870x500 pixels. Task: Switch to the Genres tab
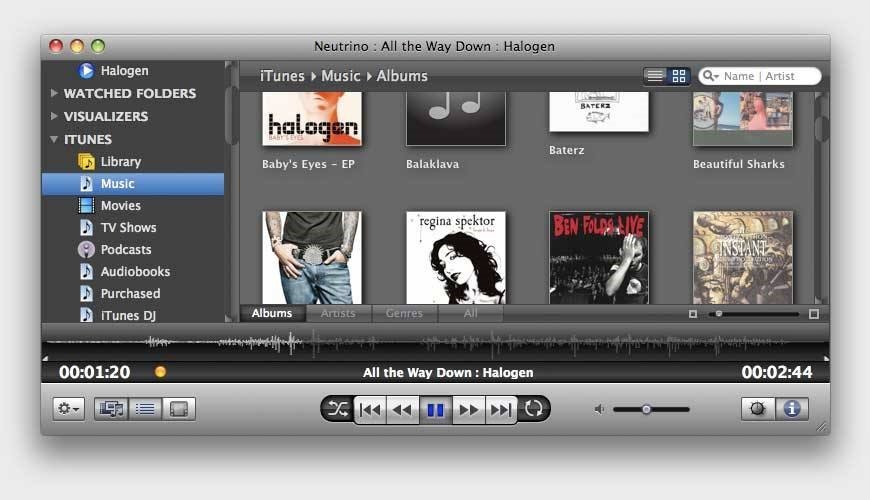click(404, 314)
